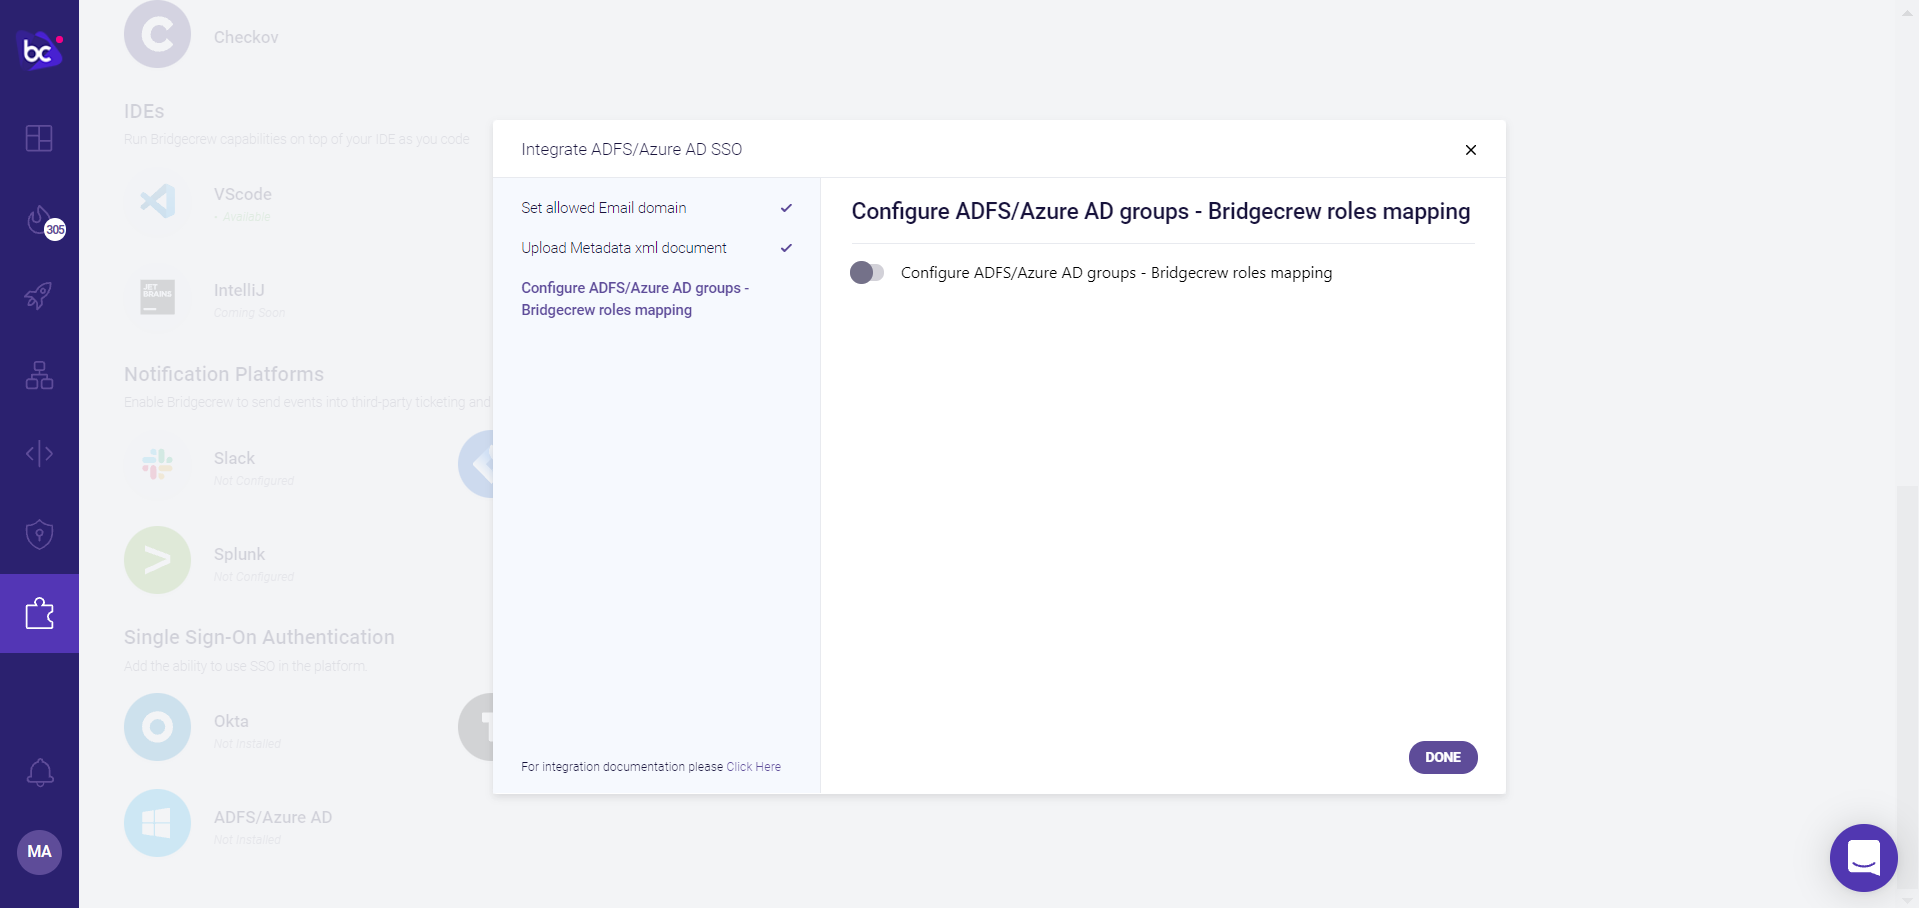1919x908 pixels.
Task: Open the chat support bubble
Action: 1863,857
